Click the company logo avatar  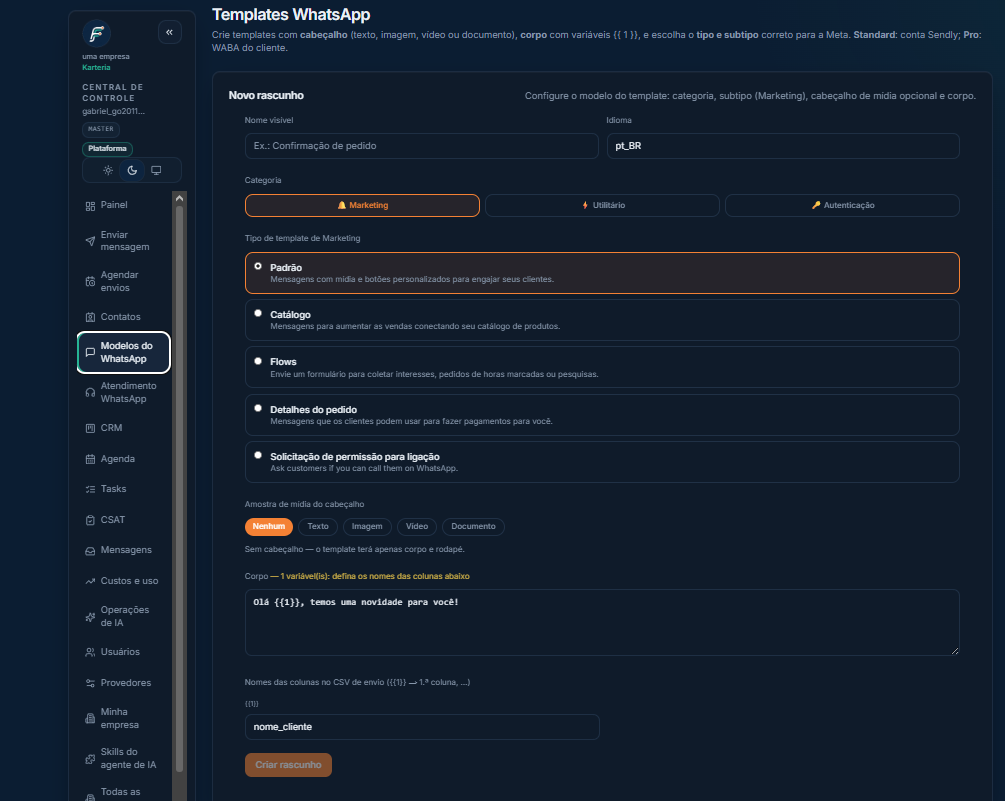(97, 33)
